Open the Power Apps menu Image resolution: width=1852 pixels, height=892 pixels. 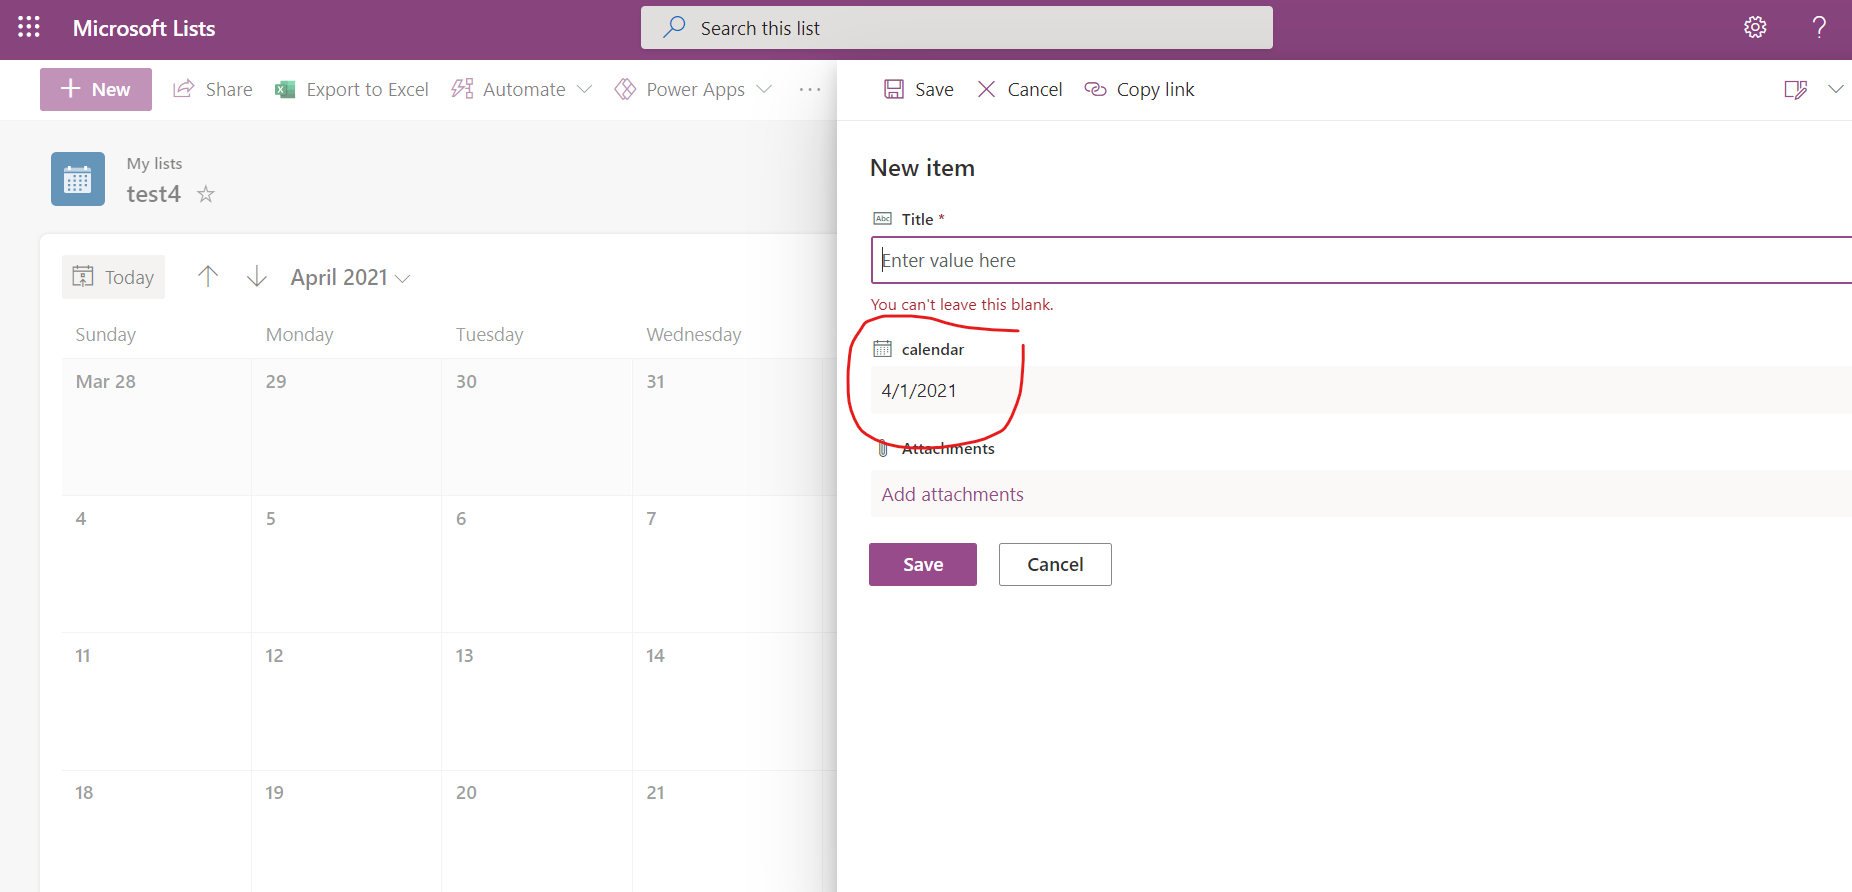694,89
